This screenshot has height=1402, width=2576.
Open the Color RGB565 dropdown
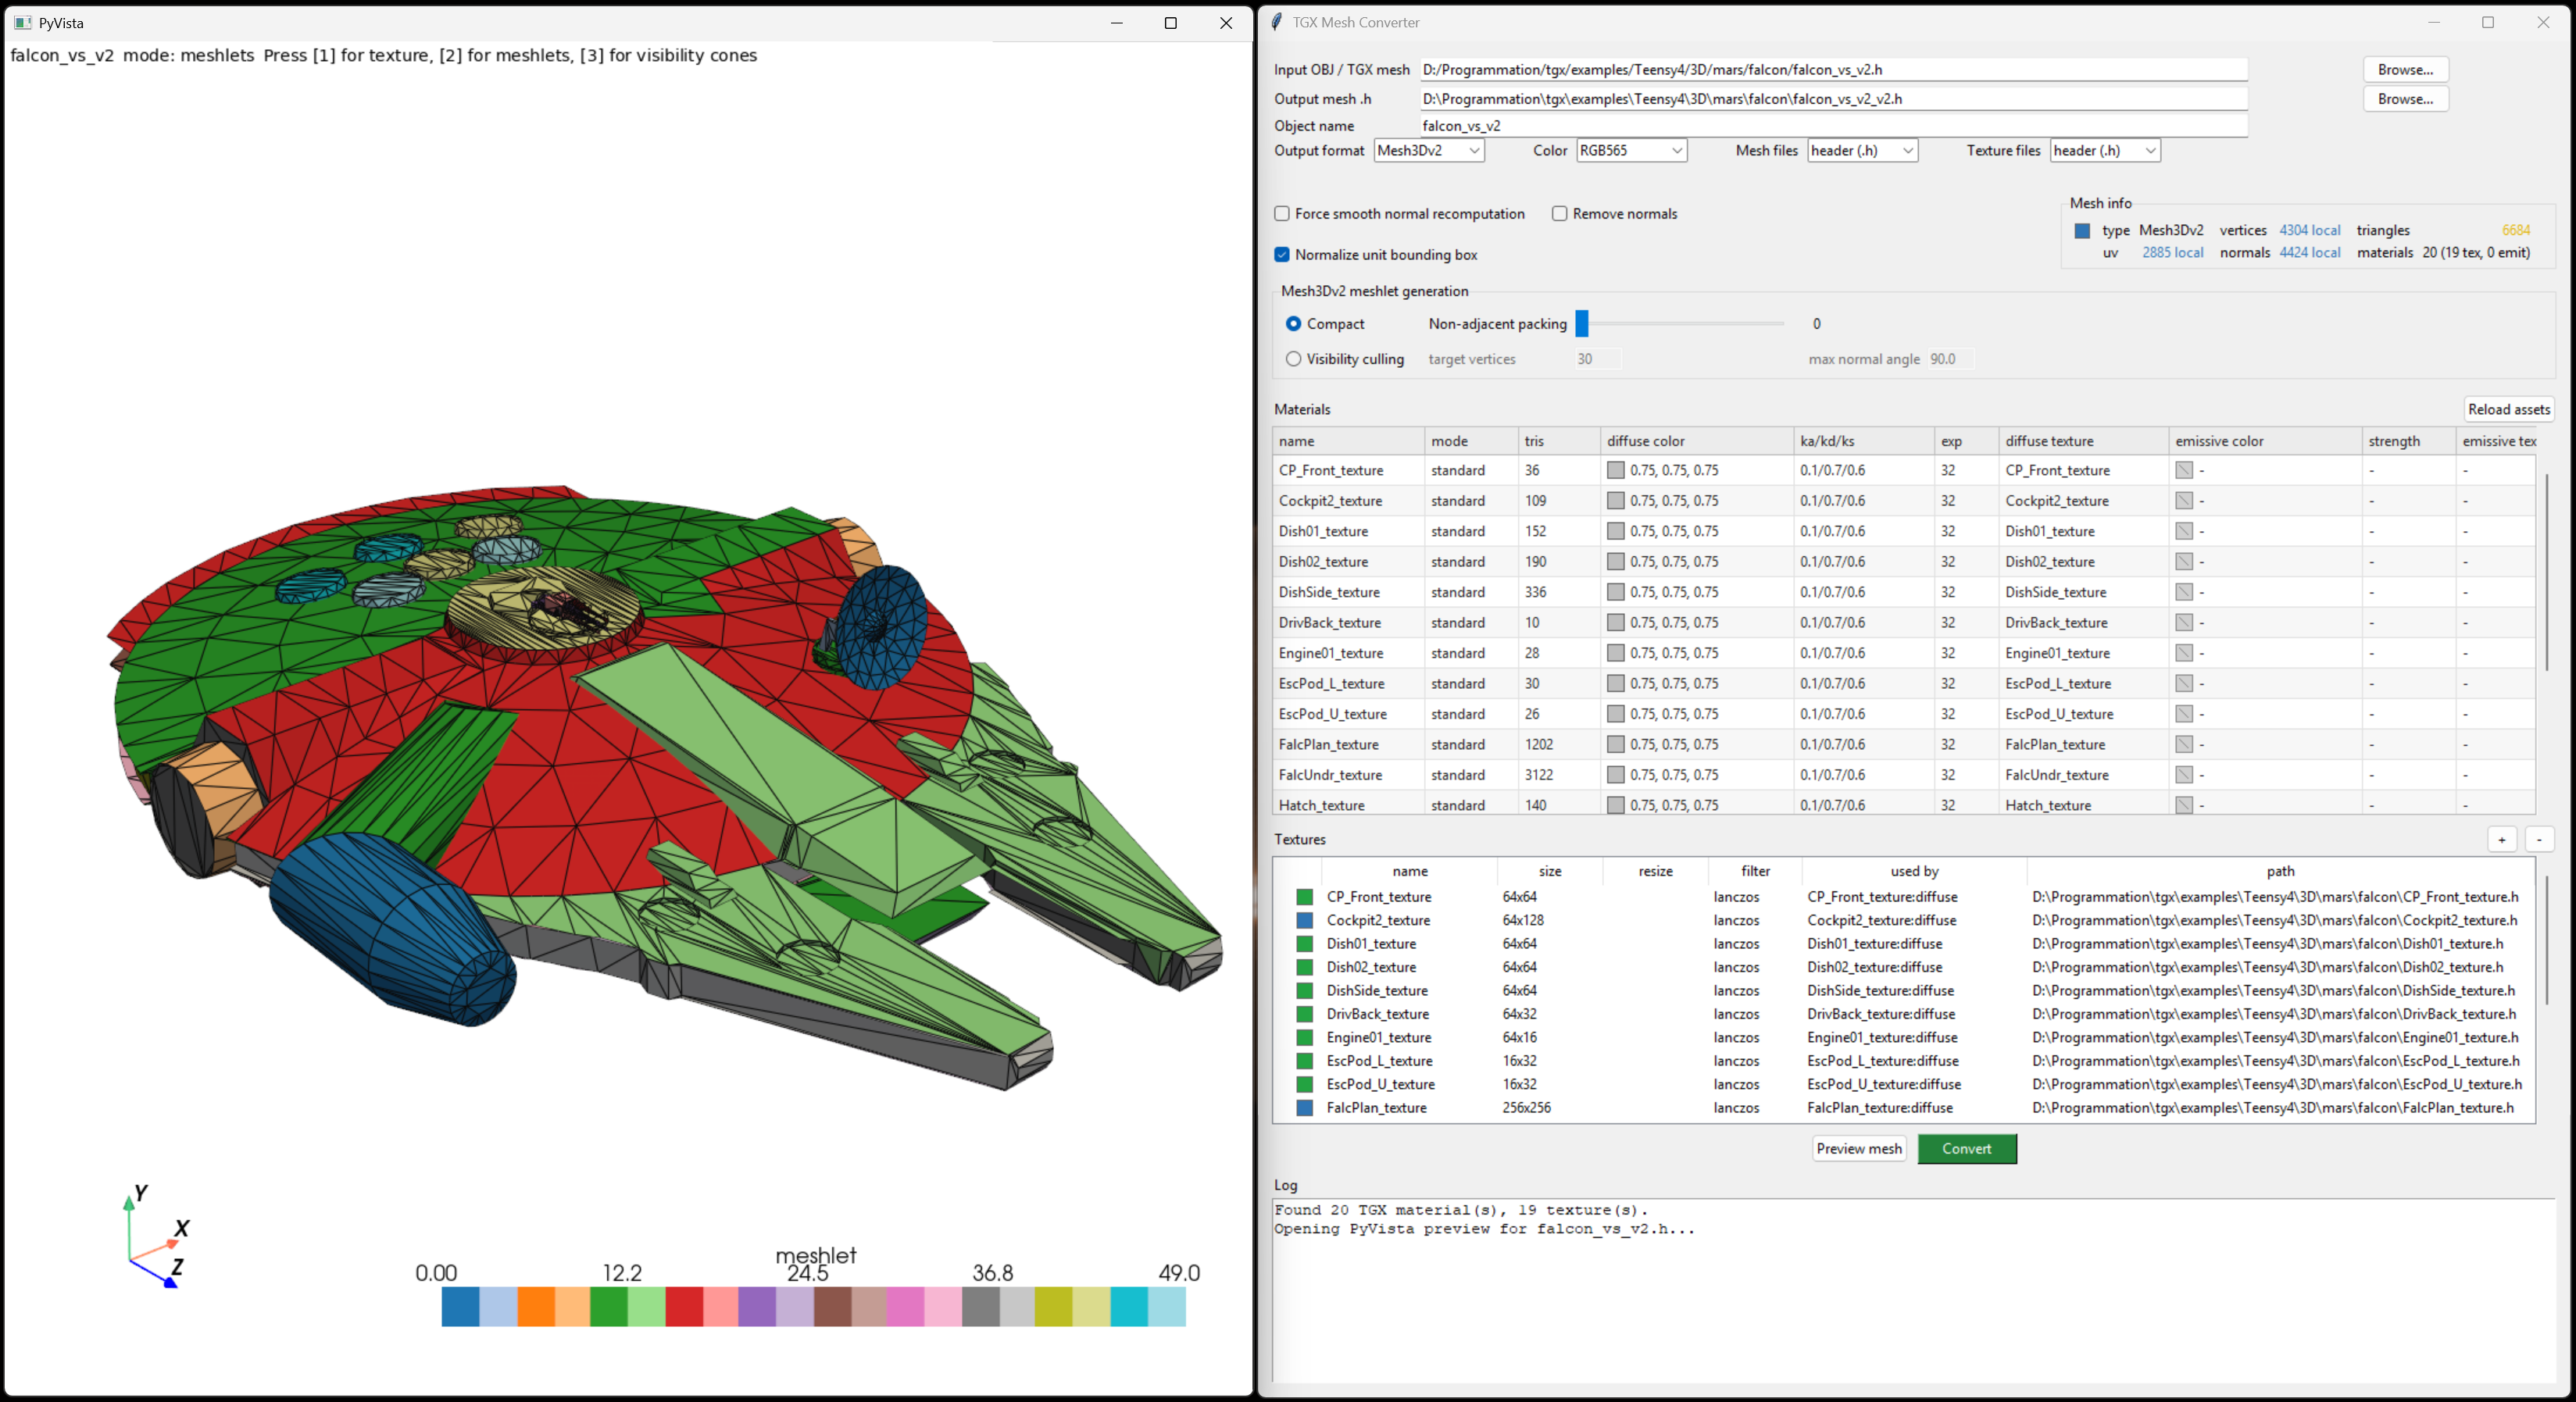click(1631, 150)
